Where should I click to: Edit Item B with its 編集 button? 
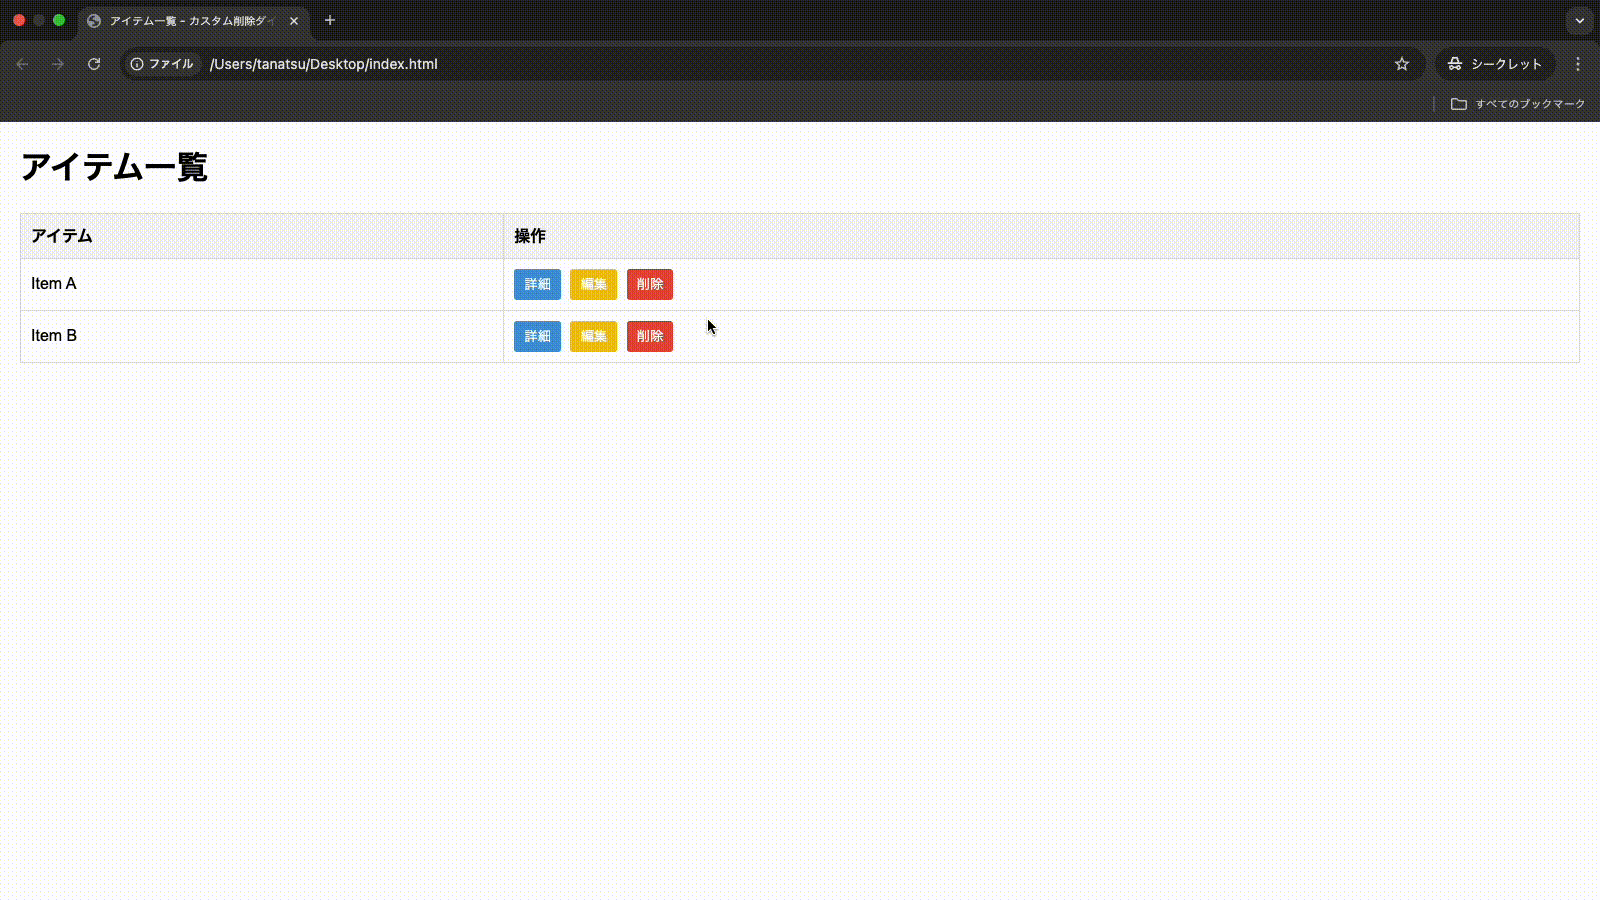point(593,336)
